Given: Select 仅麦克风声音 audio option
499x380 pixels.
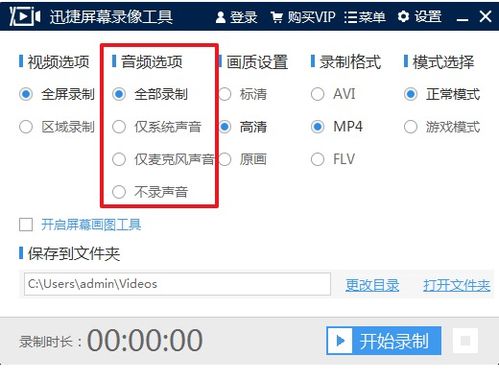Looking at the screenshot, I should [163, 159].
